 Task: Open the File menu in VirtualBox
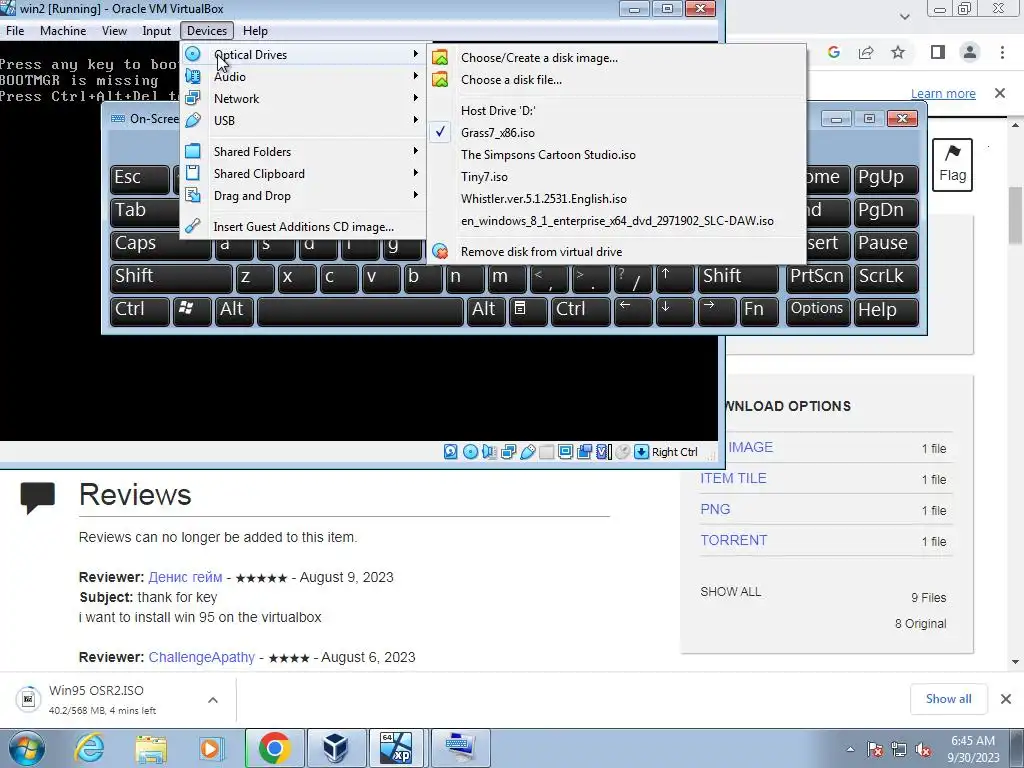click(x=15, y=31)
